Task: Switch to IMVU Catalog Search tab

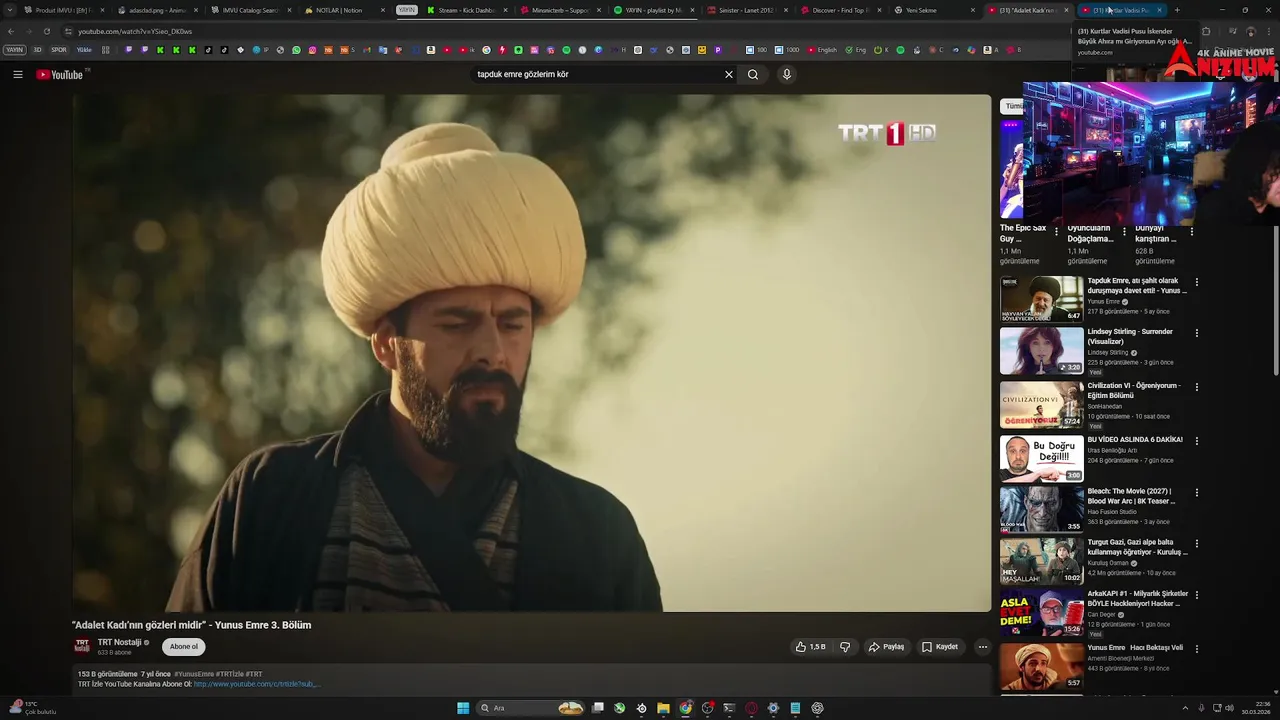Action: coord(250,10)
